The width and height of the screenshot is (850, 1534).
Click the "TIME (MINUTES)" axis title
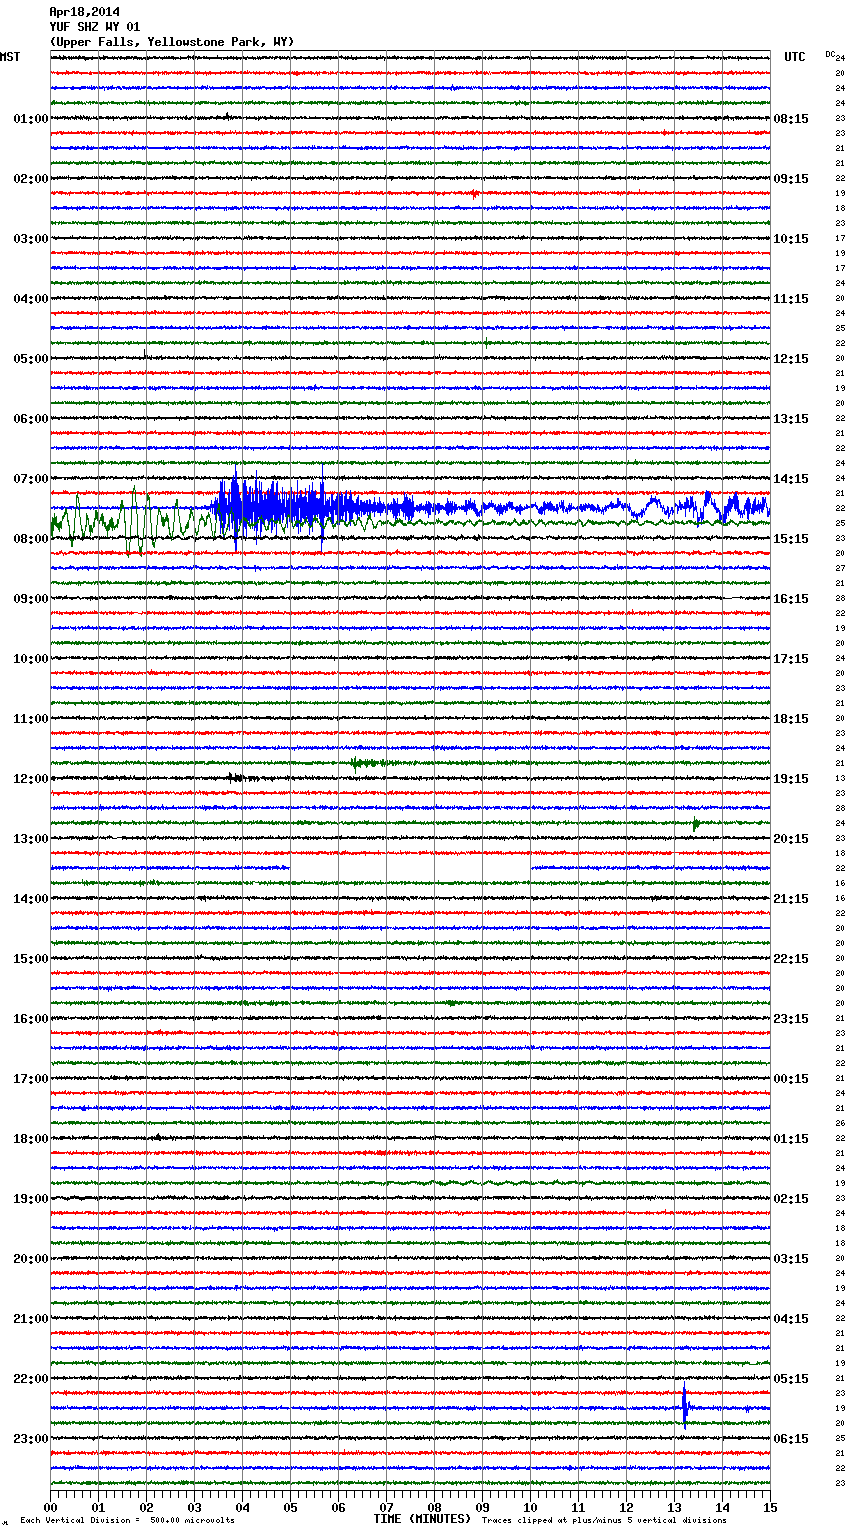pos(422,1519)
